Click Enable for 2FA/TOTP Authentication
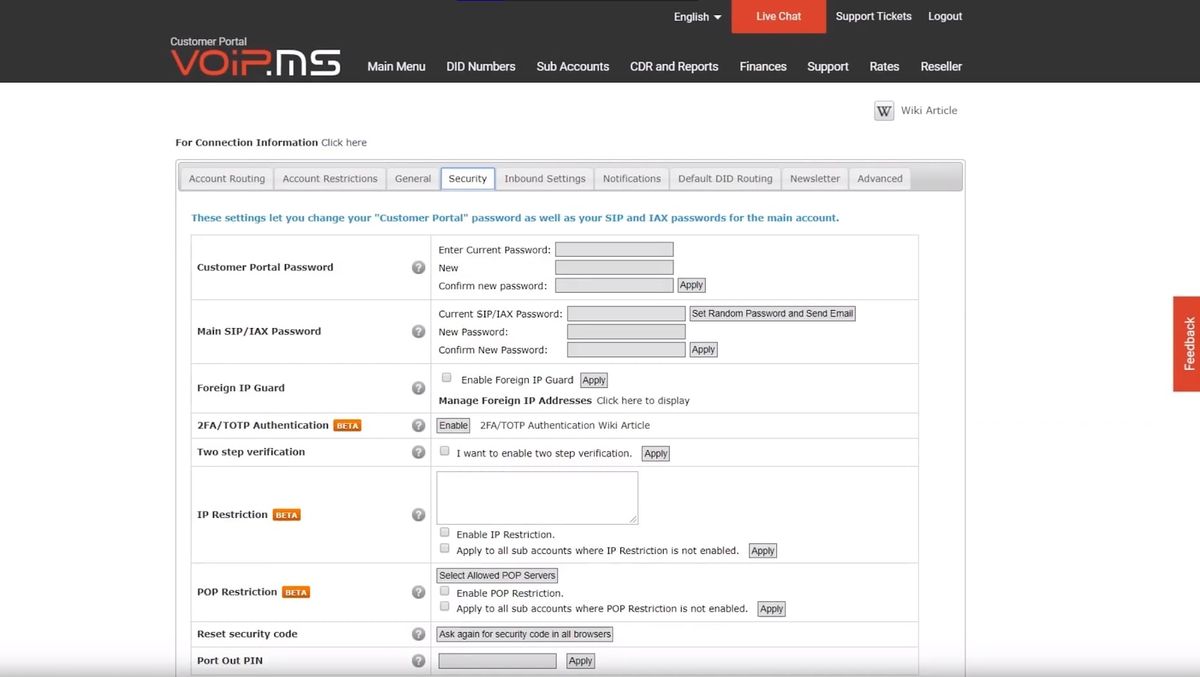Screen dimensions: 1200x677 click(x=452, y=424)
